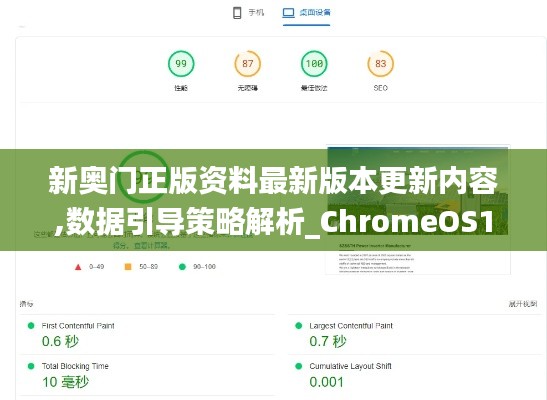The width and height of the screenshot is (547, 400).
Task: Click the performance label under 99
Action: tap(181, 88)
